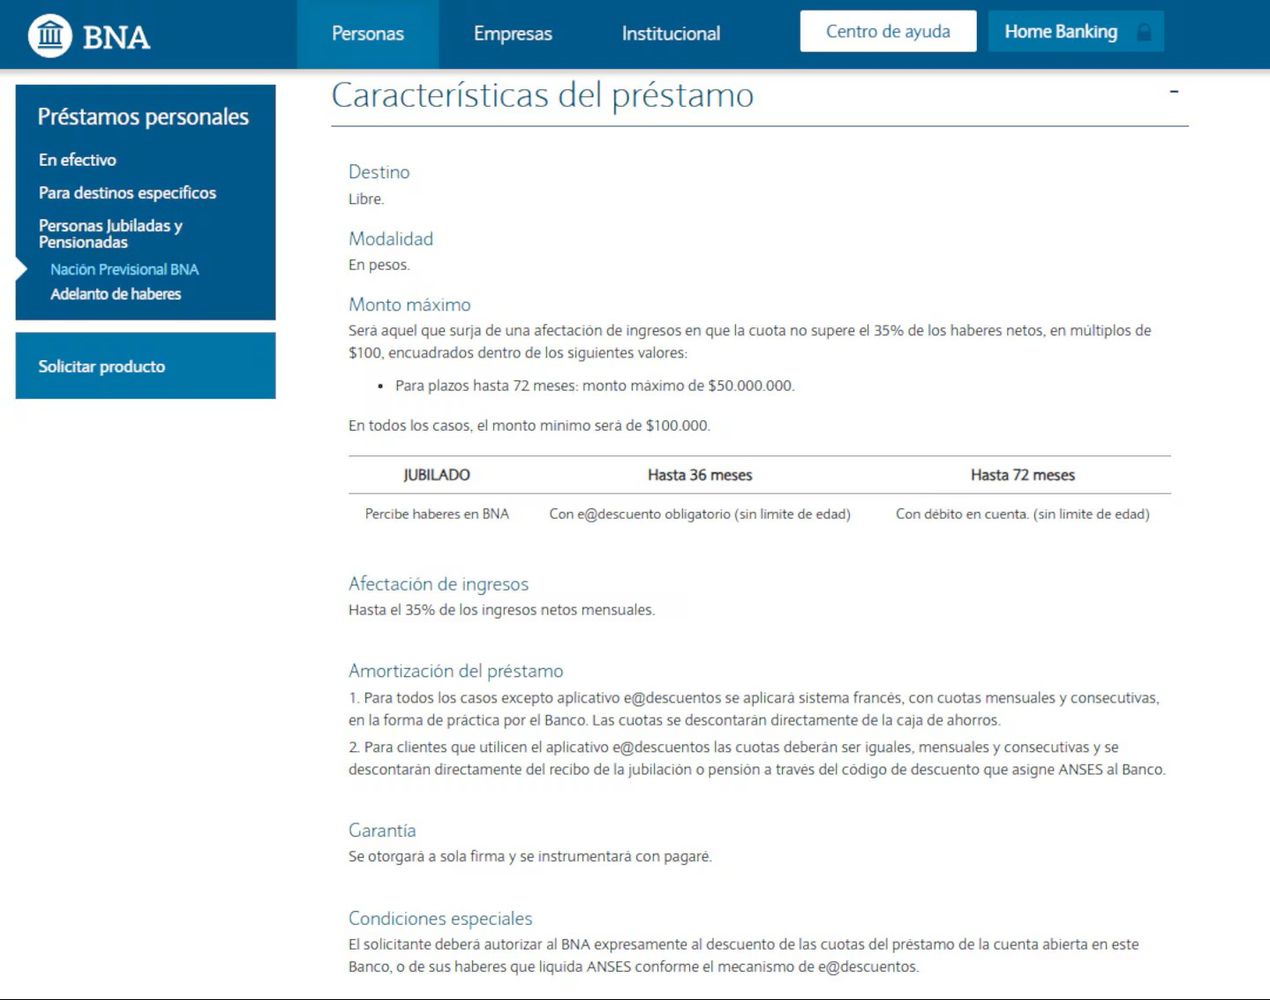1270x1000 pixels.
Task: Click the Monto máximo heading
Action: coord(410,305)
